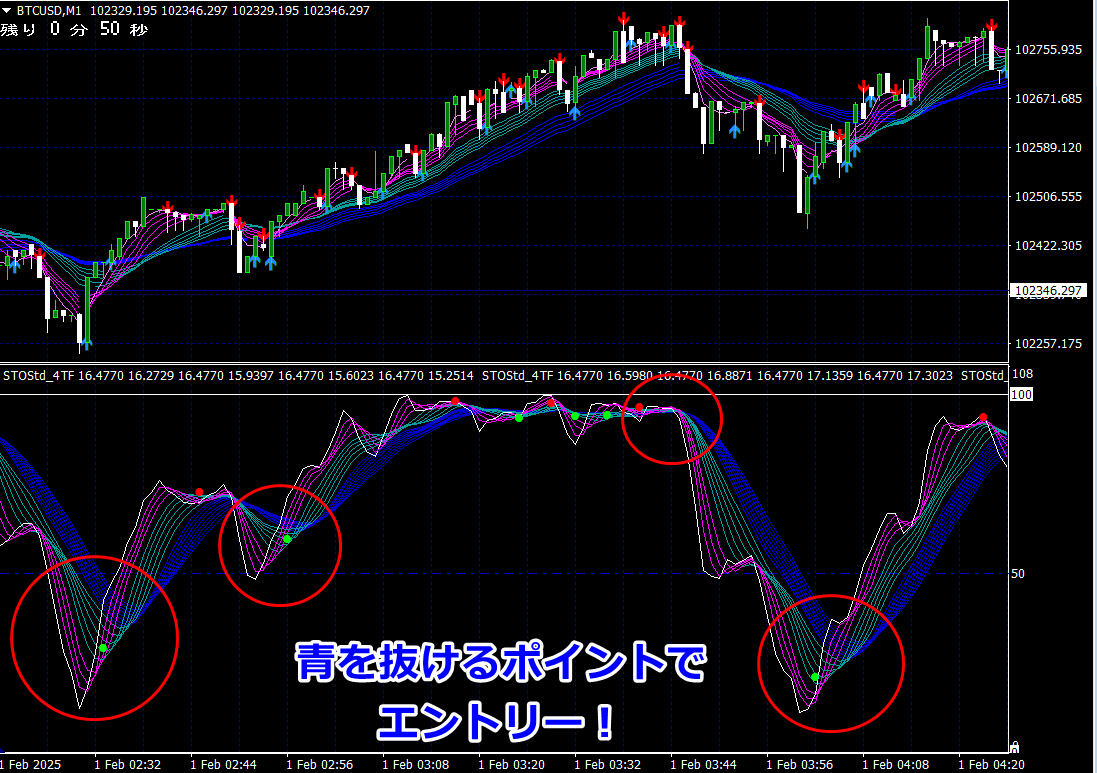Click the 50 level scale label
This screenshot has width=1097, height=773.
pos(1018,574)
